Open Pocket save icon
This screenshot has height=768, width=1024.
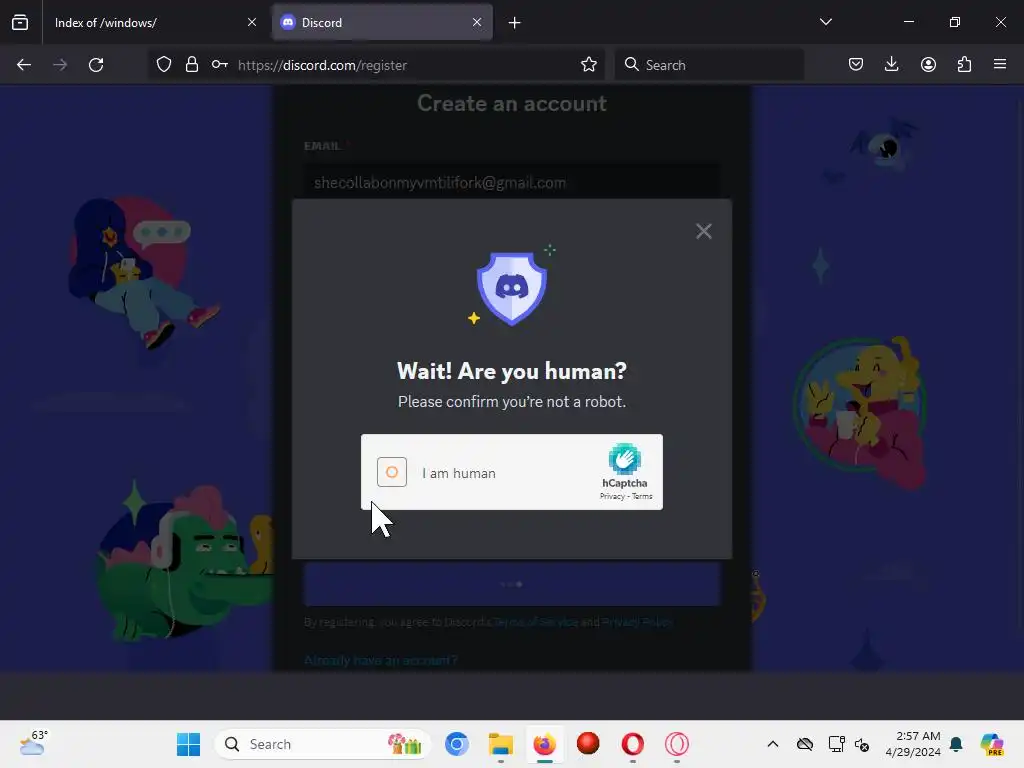tap(856, 65)
